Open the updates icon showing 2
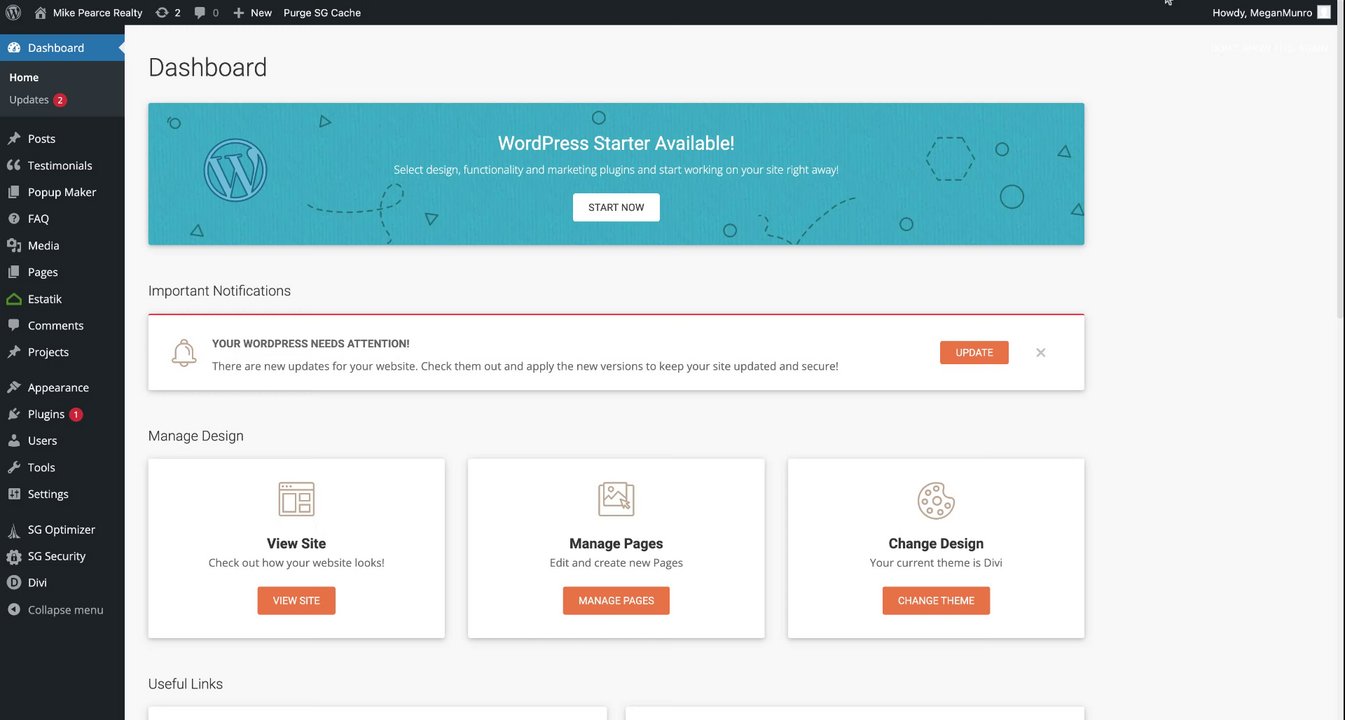The width and height of the screenshot is (1345, 720). pos(168,13)
